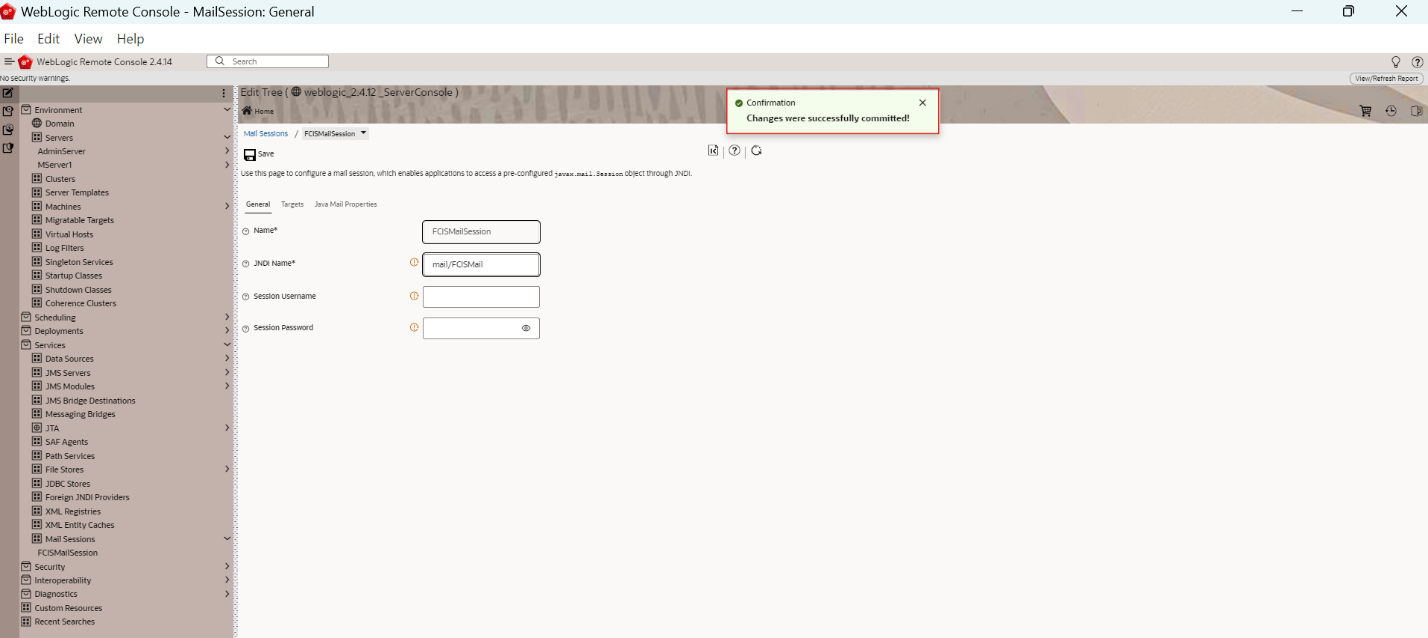Collapse the Mail Sessions tree node
Screen dimensions: 1428x638
[x=227, y=539]
